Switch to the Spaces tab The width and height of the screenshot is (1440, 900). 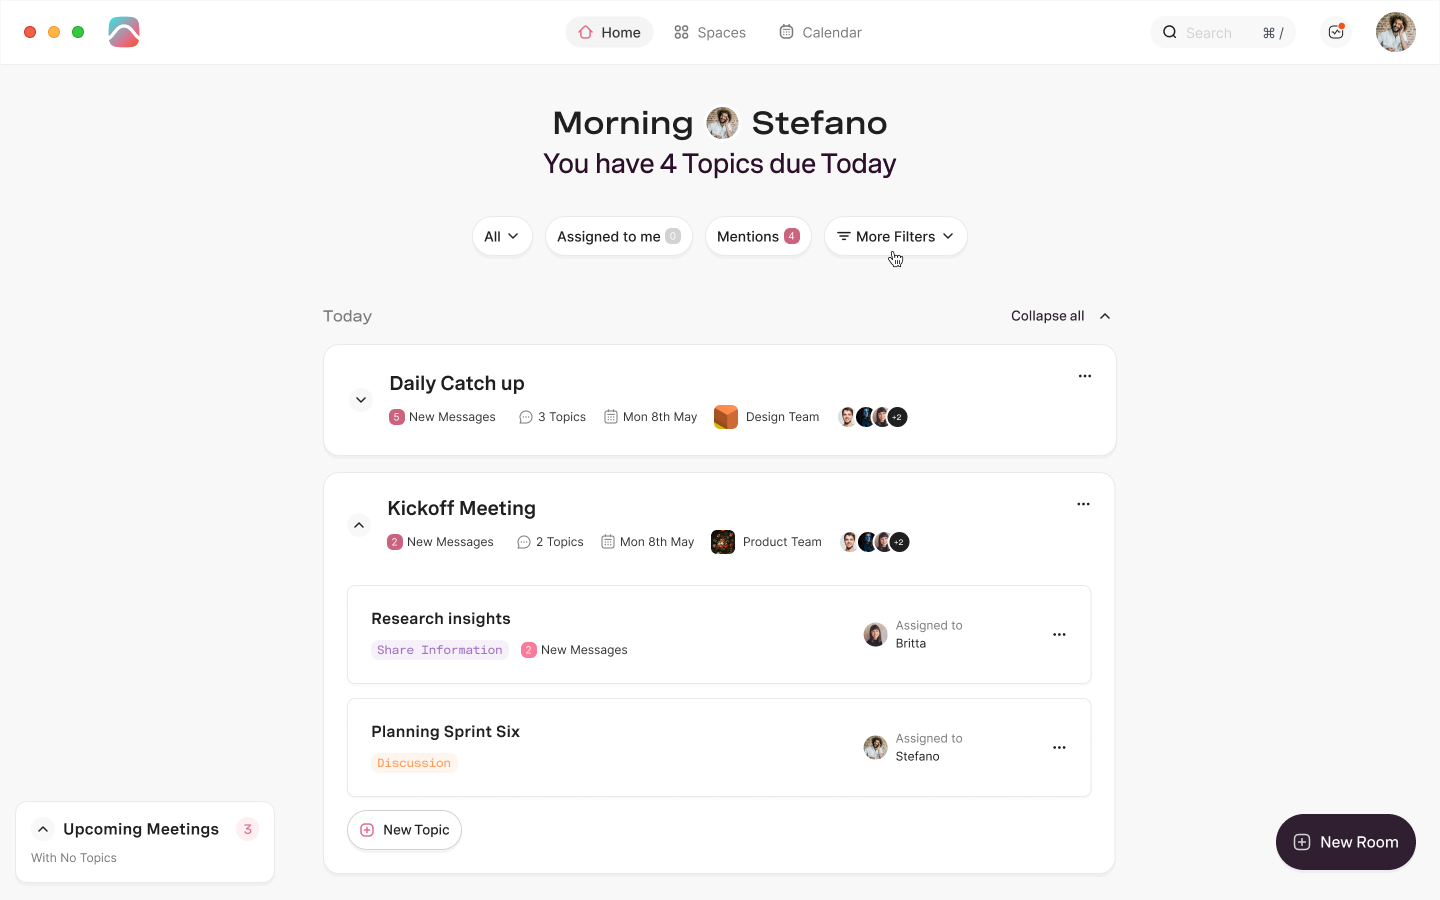[709, 32]
